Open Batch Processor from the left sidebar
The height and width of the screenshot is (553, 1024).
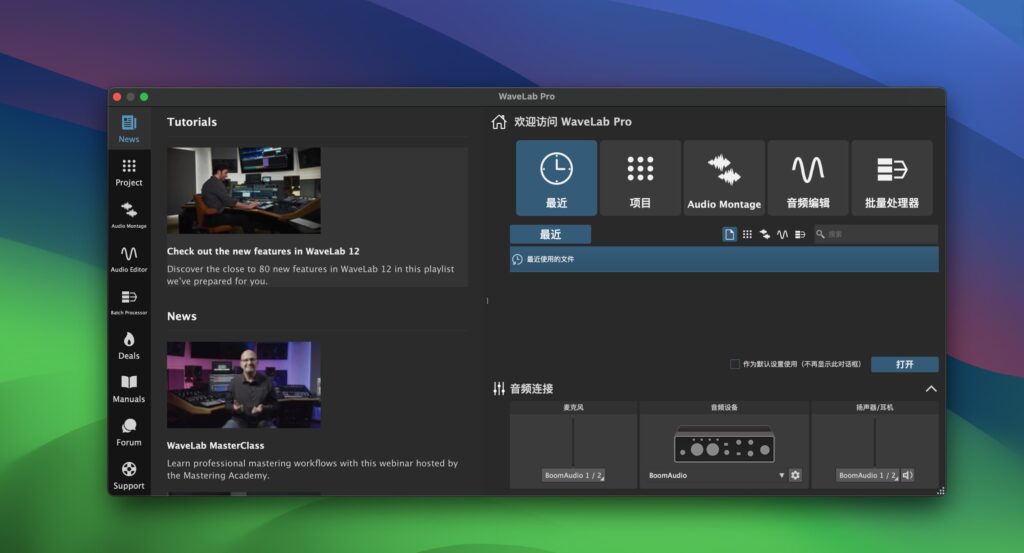click(x=129, y=302)
